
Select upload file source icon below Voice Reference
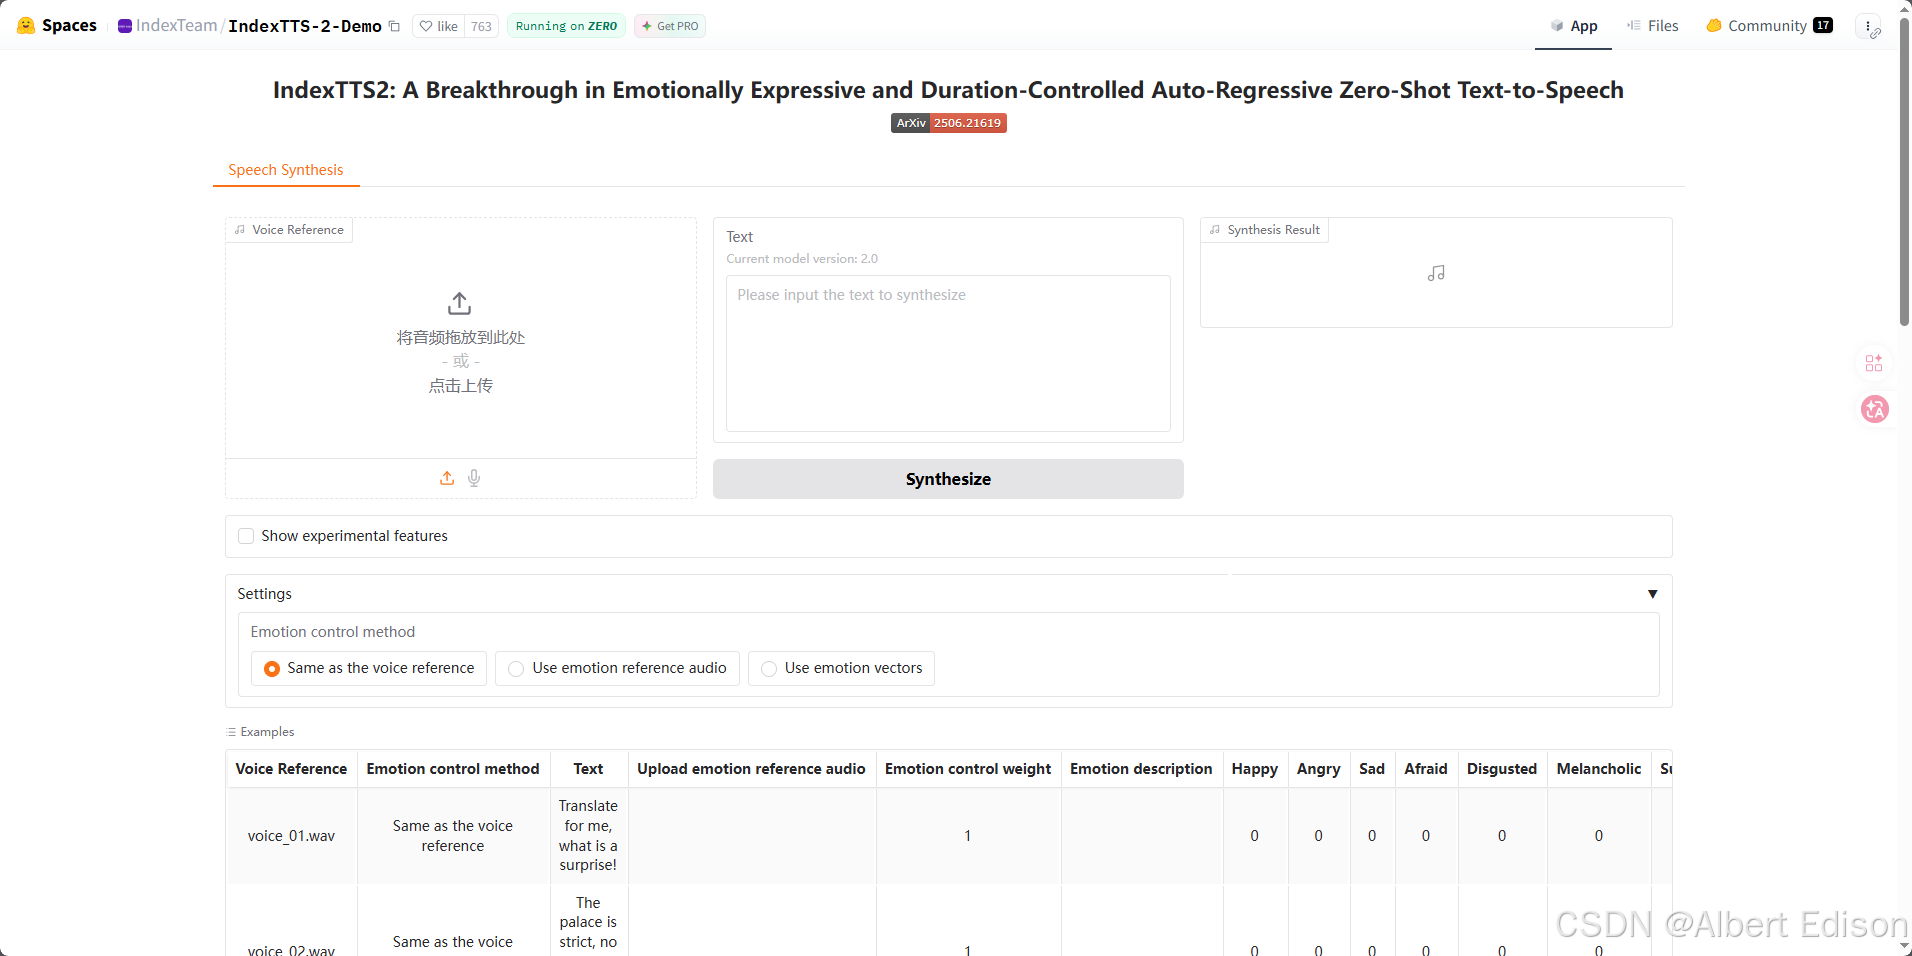click(447, 478)
